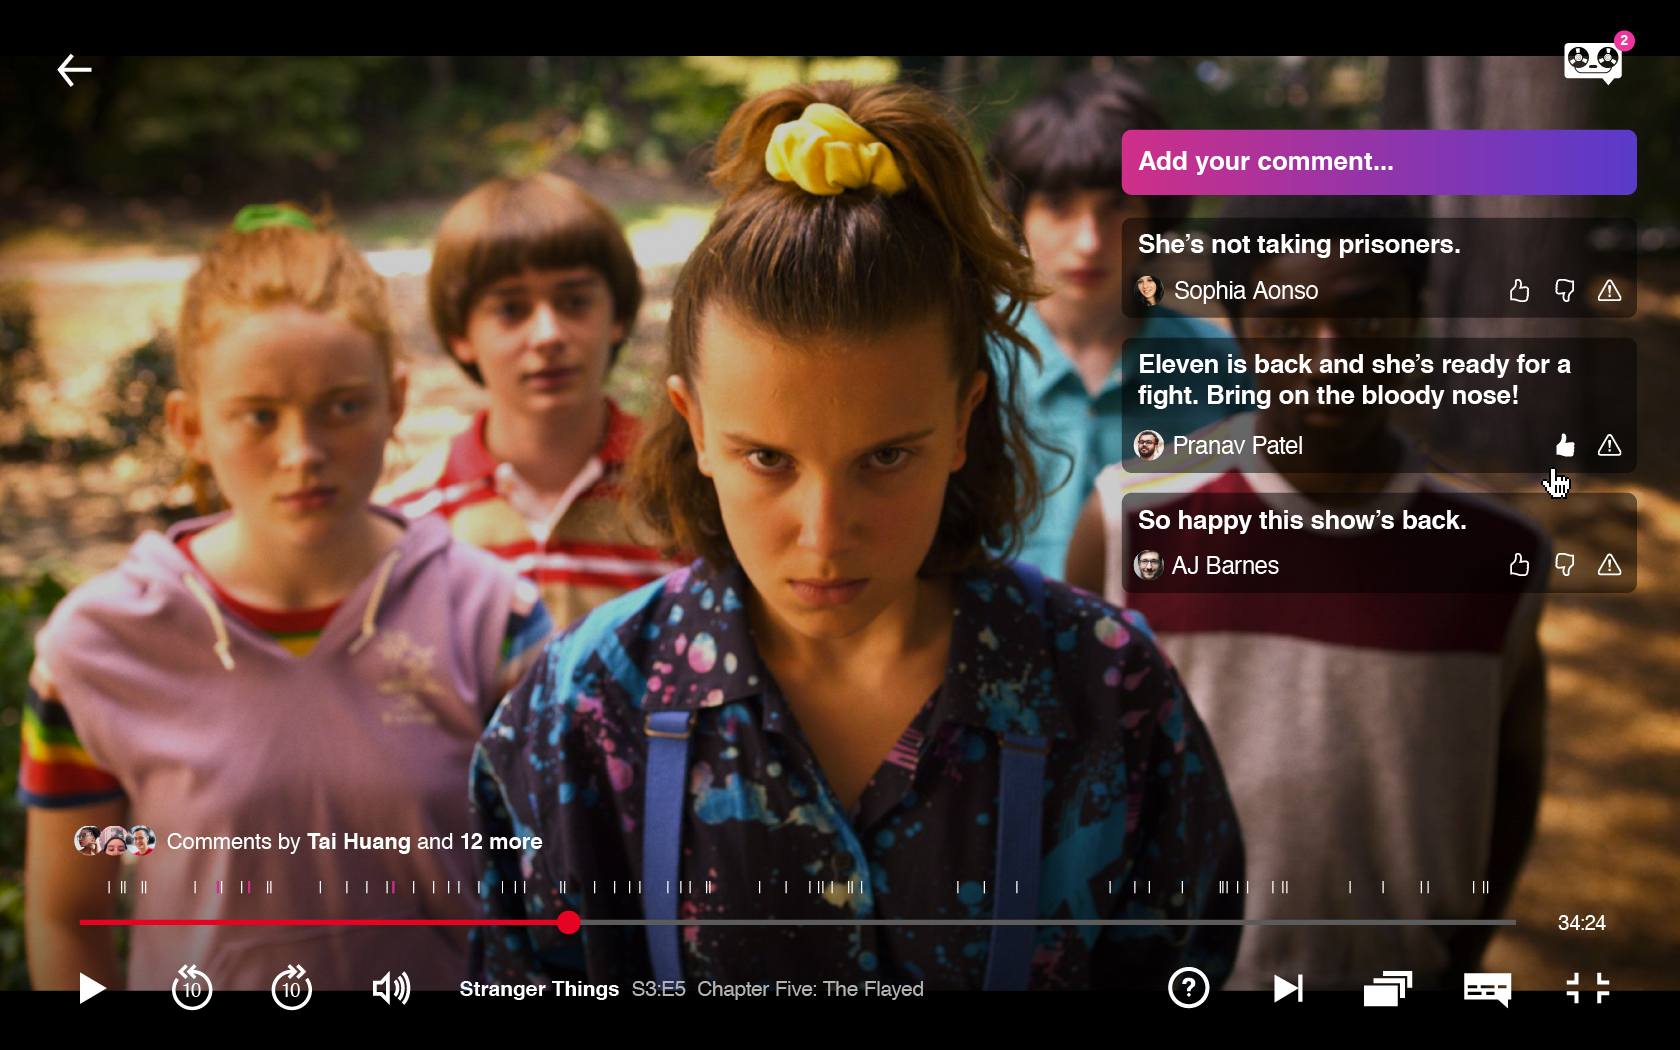Rewind 10 seconds
Viewport: 1680px width, 1050px height.
point(191,988)
